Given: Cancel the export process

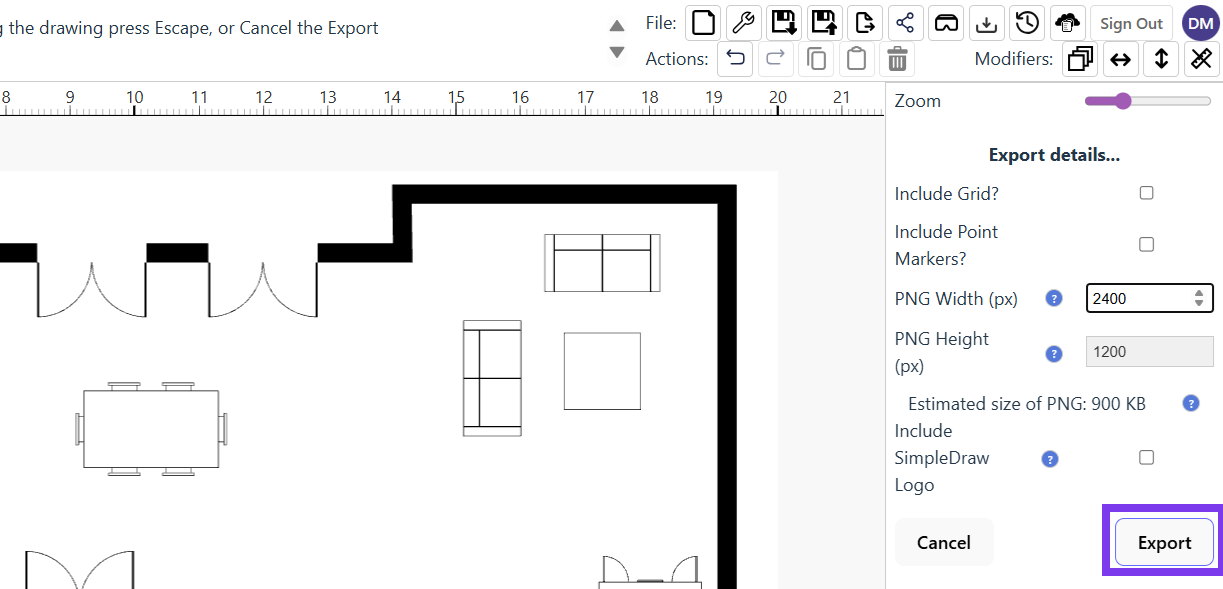Looking at the screenshot, I should [x=943, y=542].
